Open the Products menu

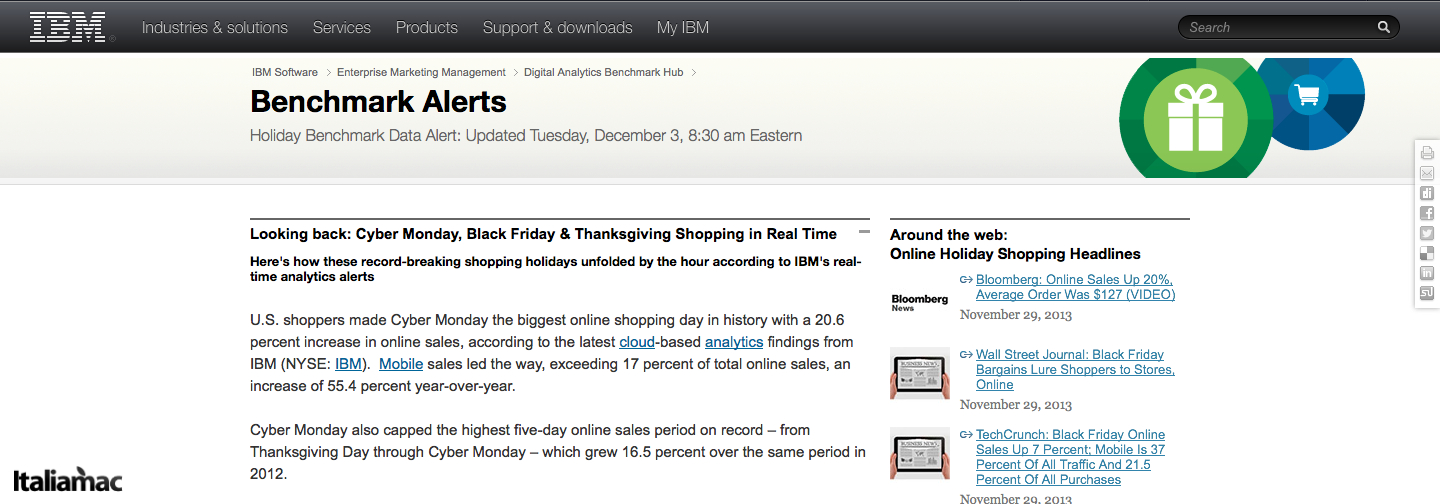tap(427, 28)
